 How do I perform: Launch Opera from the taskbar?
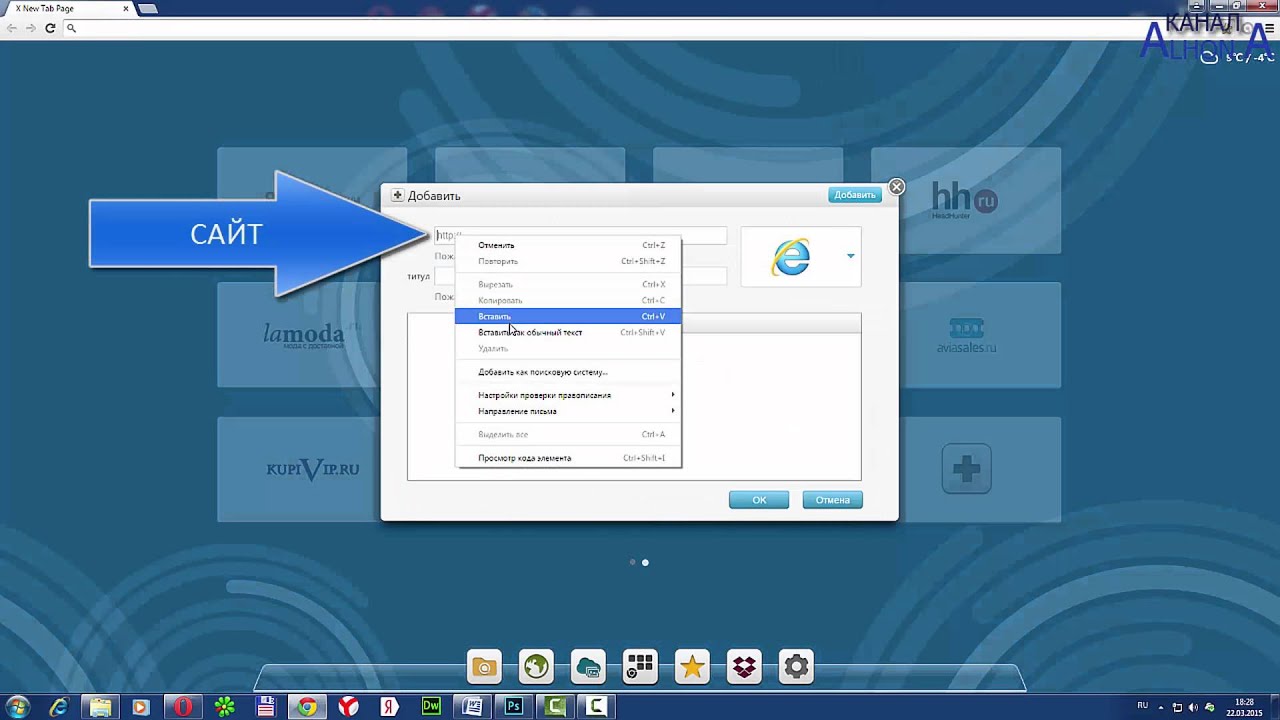(183, 707)
